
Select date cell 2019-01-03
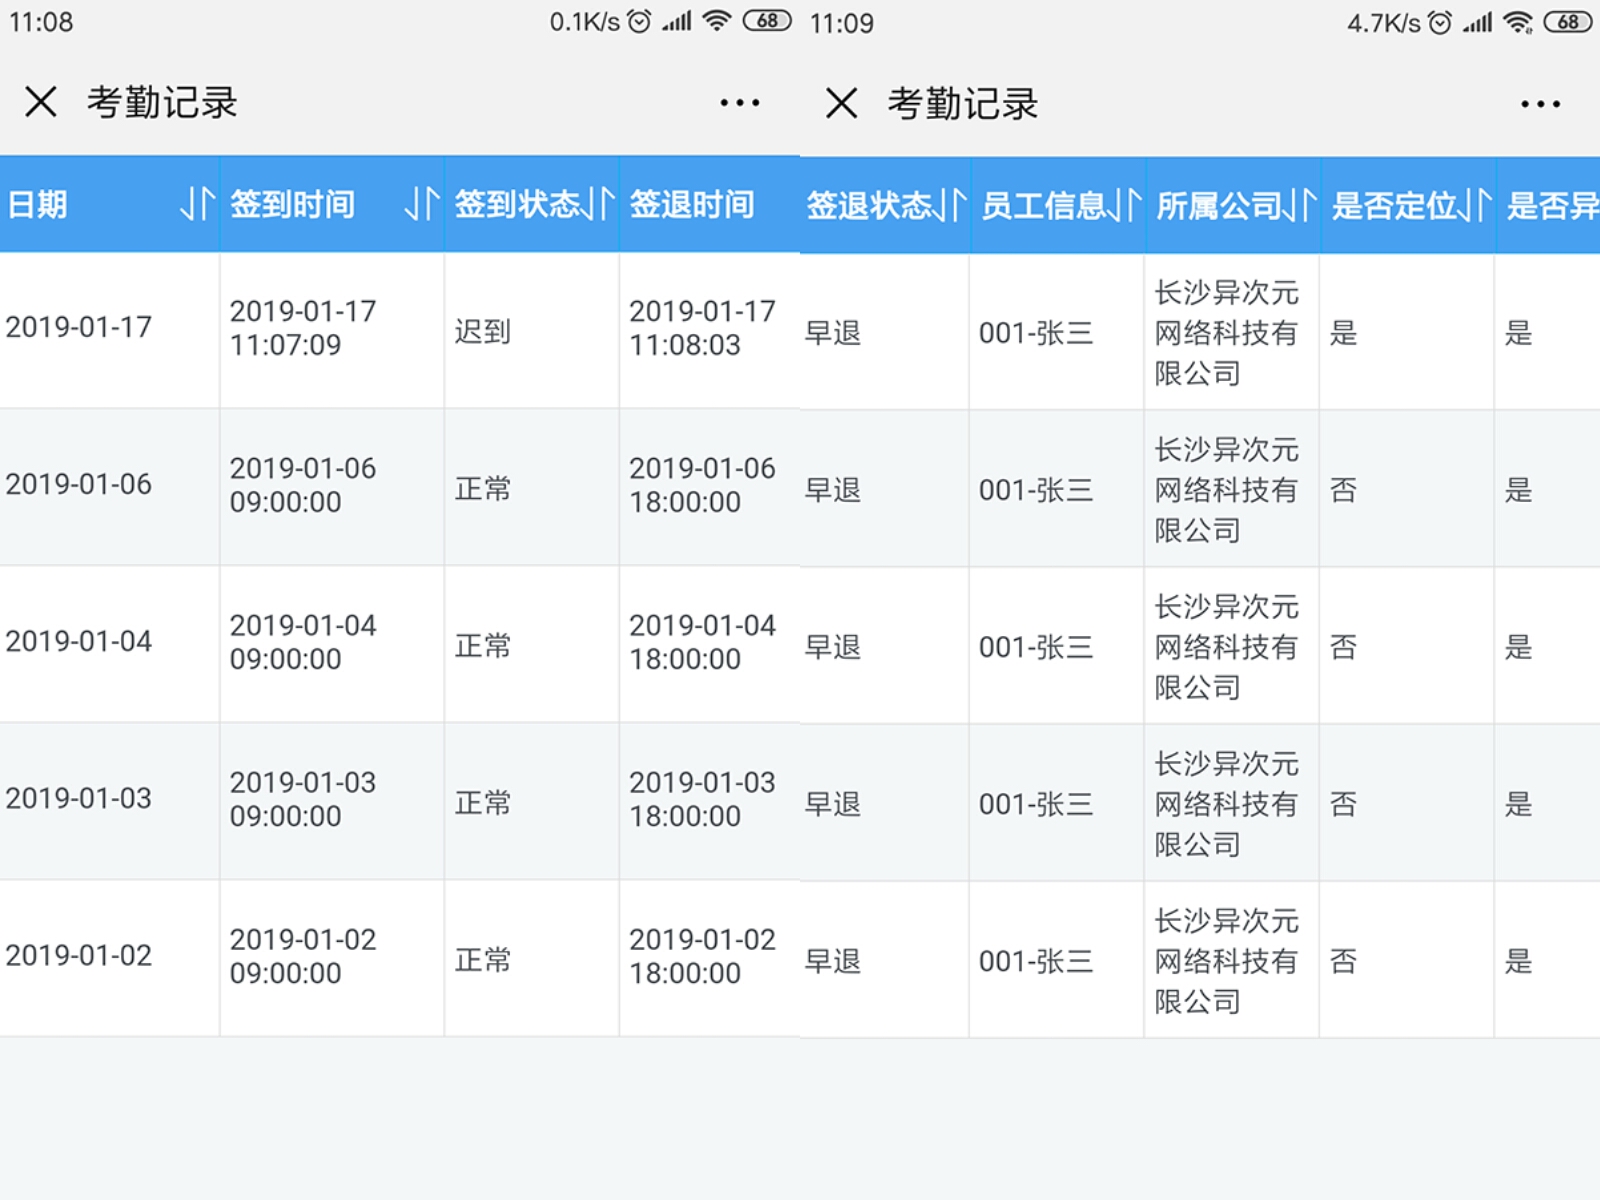point(79,798)
